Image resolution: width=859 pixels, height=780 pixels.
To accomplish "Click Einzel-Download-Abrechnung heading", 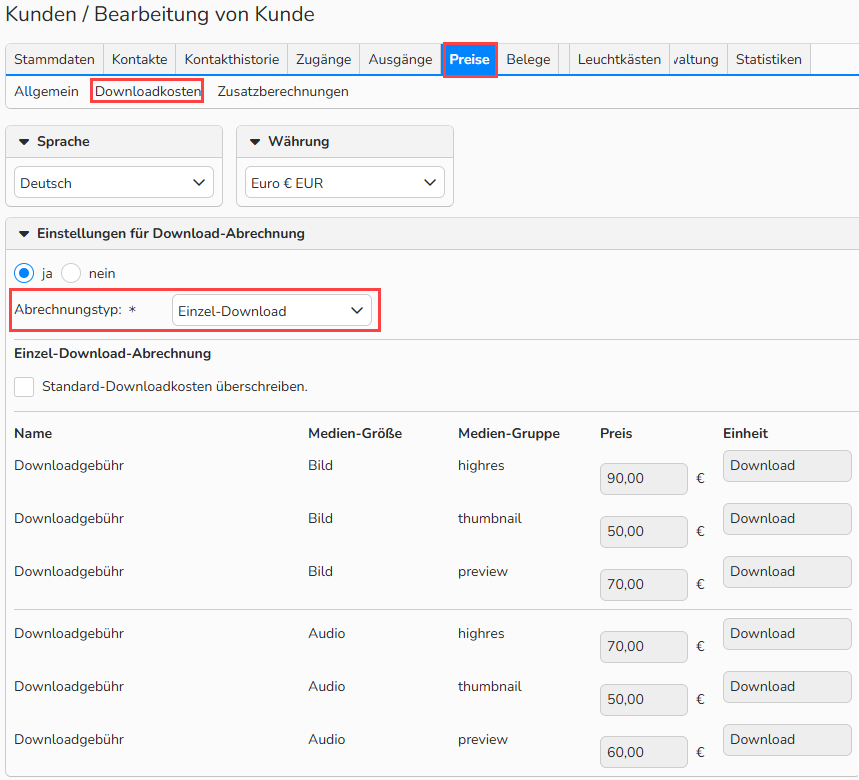I will click(x=112, y=353).
